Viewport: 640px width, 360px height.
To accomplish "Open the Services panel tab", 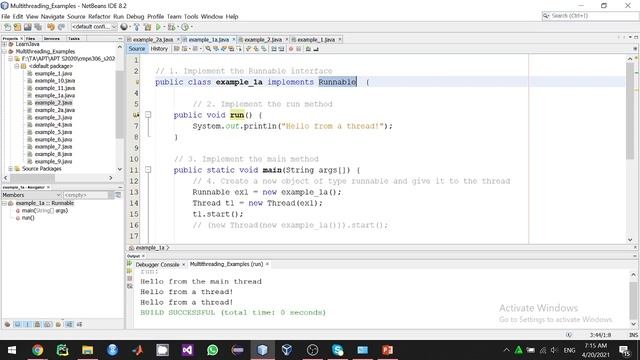I will point(51,38).
